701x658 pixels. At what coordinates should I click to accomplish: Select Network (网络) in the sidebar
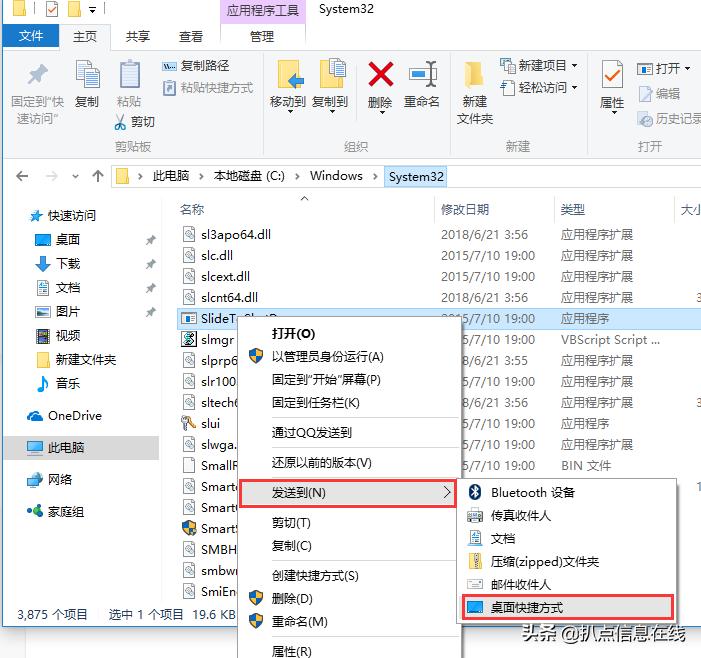(x=50, y=480)
